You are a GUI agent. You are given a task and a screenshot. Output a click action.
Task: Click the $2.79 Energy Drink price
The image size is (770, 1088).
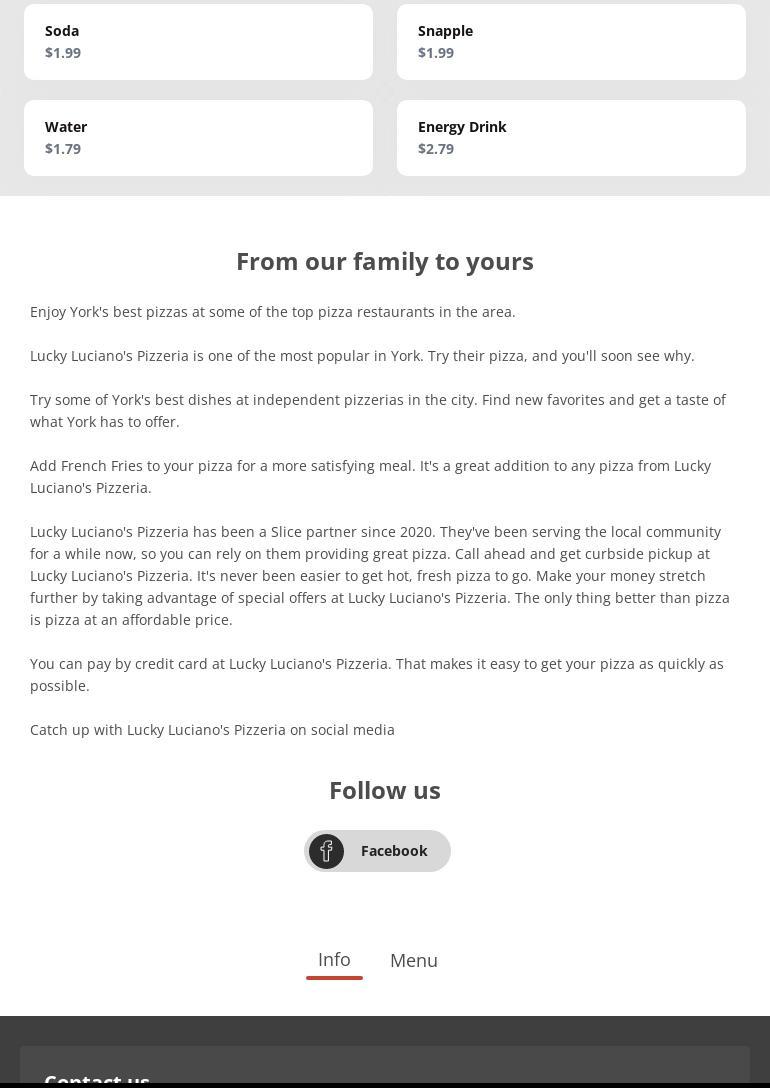click(436, 149)
